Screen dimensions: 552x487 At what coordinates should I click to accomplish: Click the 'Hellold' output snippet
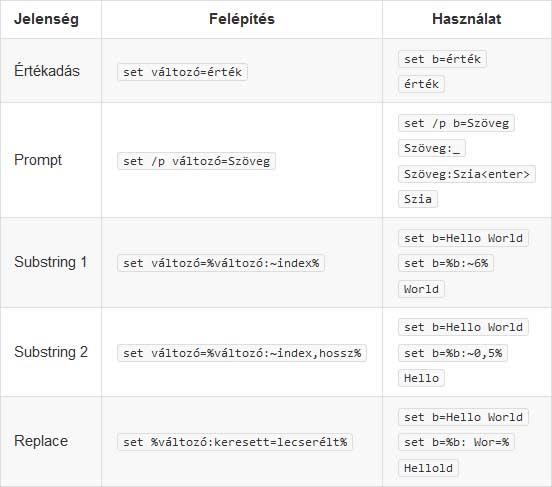pos(428,468)
